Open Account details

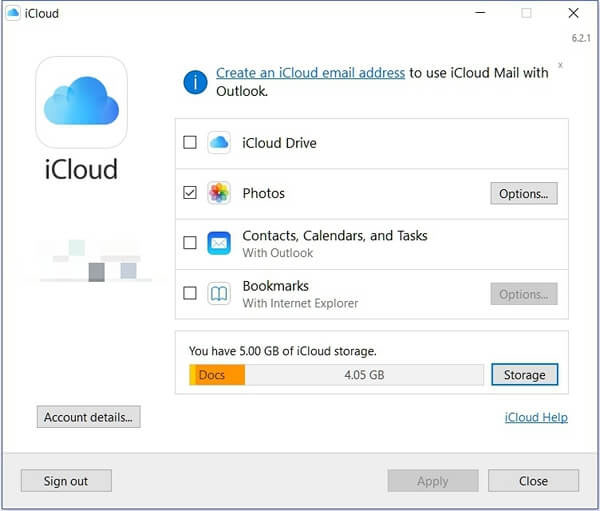pyautogui.click(x=88, y=417)
